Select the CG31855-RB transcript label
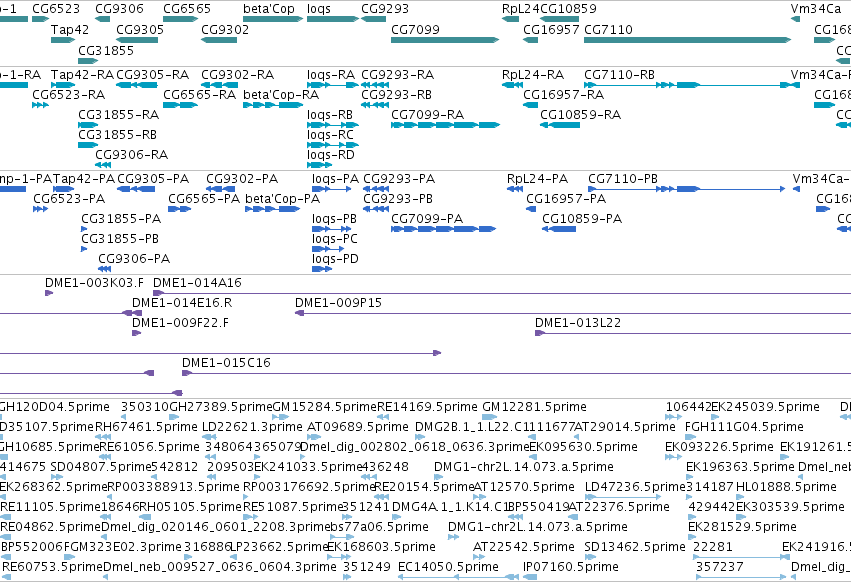The image size is (851, 582). point(118,135)
